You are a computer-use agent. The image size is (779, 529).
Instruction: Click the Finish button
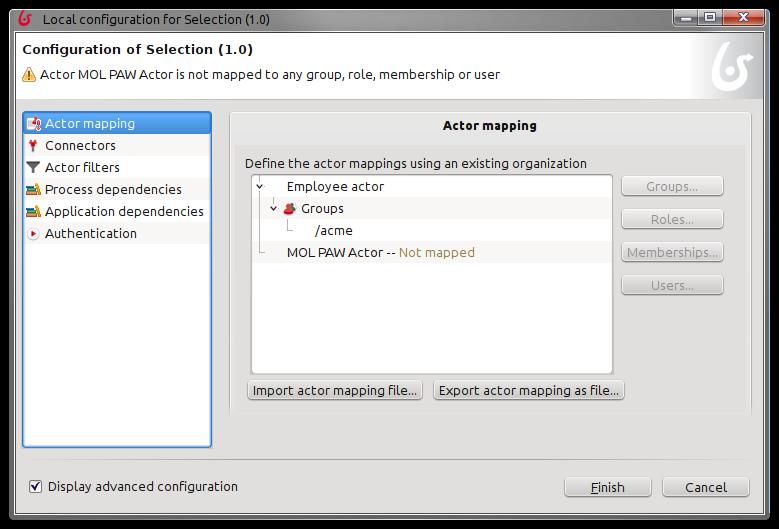pos(608,487)
